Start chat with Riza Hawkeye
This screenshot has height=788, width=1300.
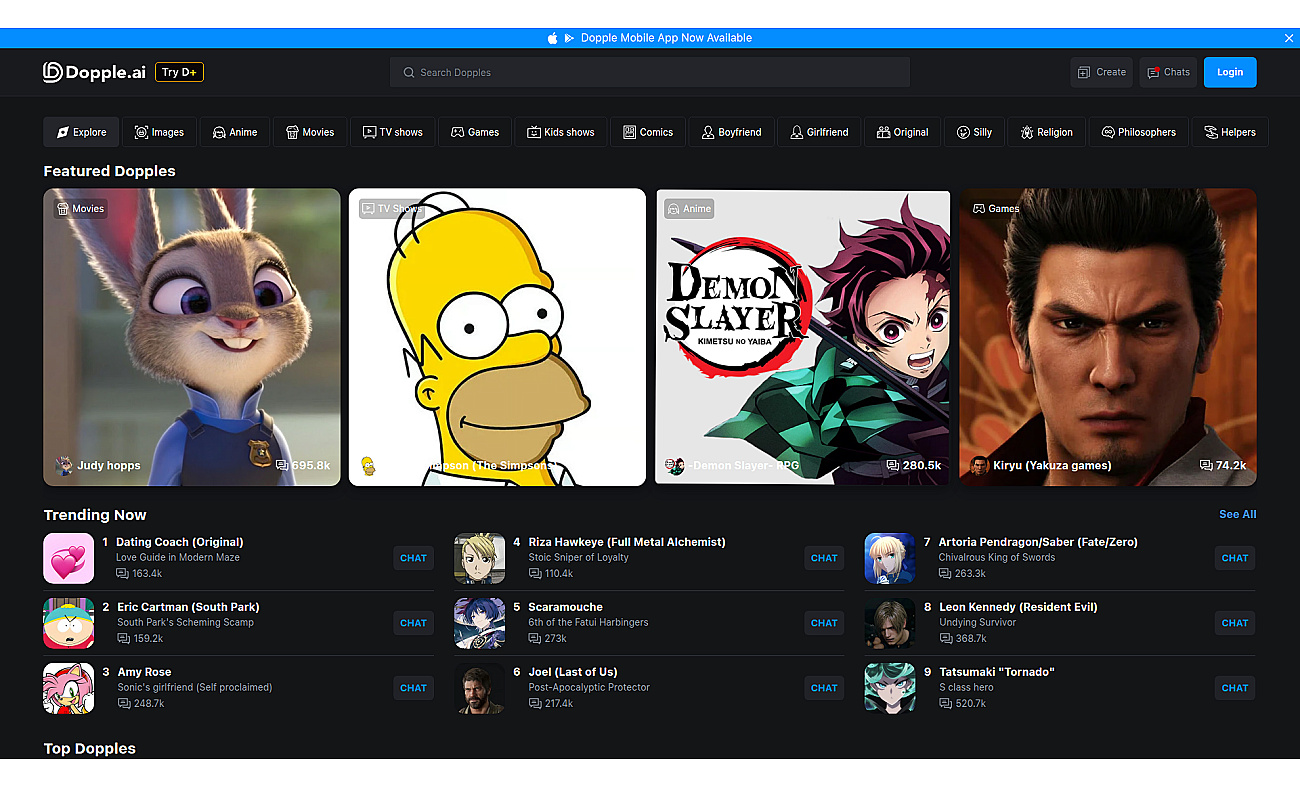pos(825,558)
